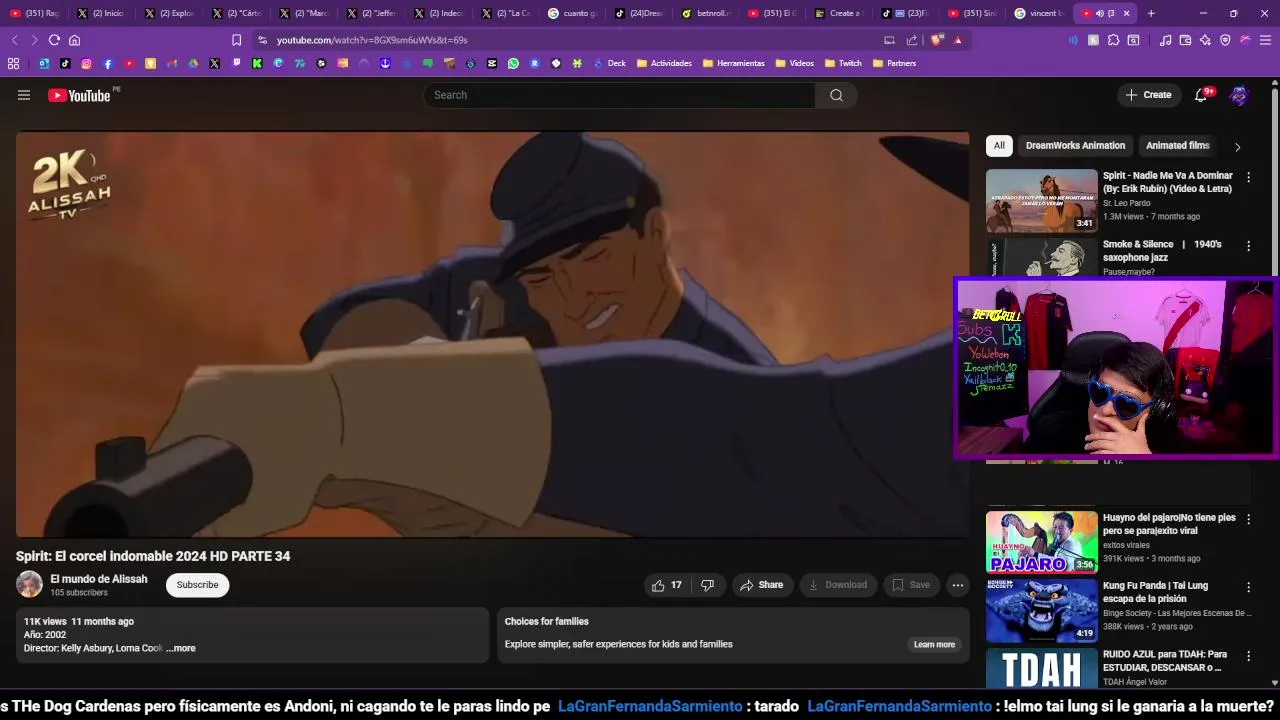Click the Share button
The height and width of the screenshot is (720, 1280).
point(761,585)
